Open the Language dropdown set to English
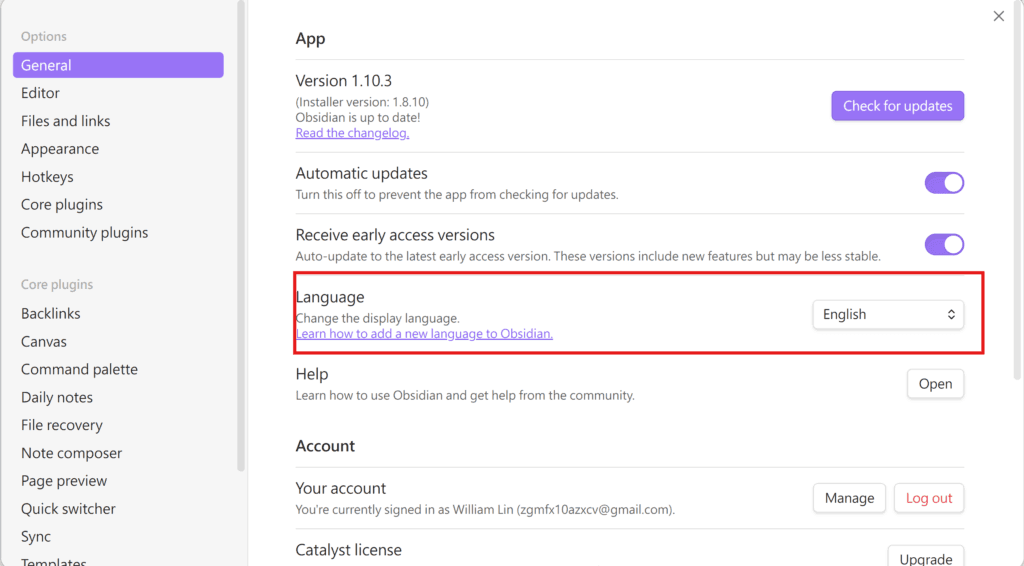Viewport: 1024px width, 566px height. 887,314
